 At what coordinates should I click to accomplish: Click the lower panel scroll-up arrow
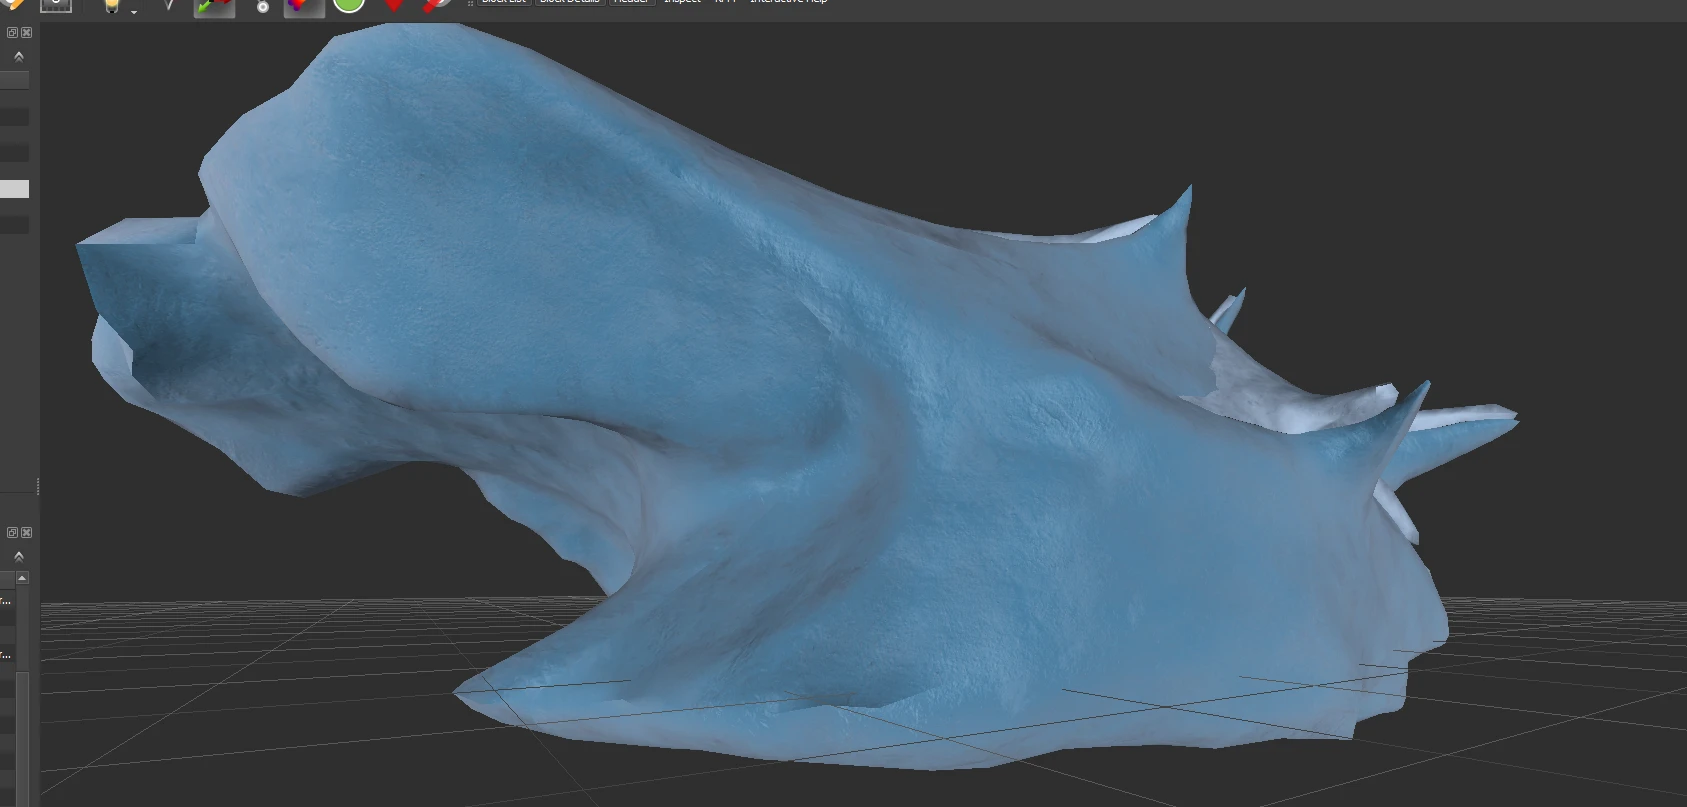tap(22, 578)
